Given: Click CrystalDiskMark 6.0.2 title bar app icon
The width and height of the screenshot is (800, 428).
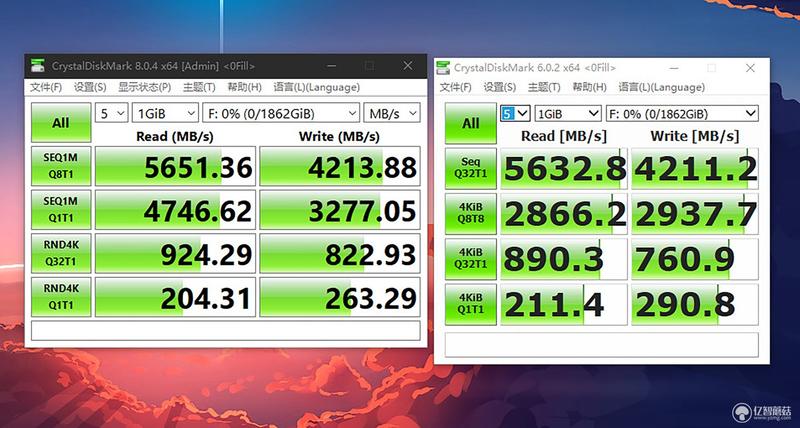Looking at the screenshot, I should click(x=444, y=68).
